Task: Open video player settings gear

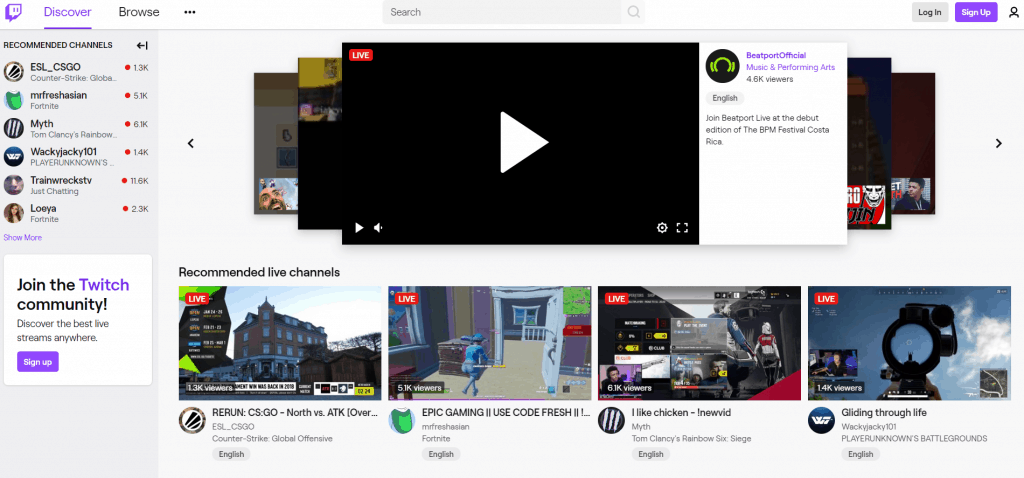Action: pyautogui.click(x=662, y=227)
